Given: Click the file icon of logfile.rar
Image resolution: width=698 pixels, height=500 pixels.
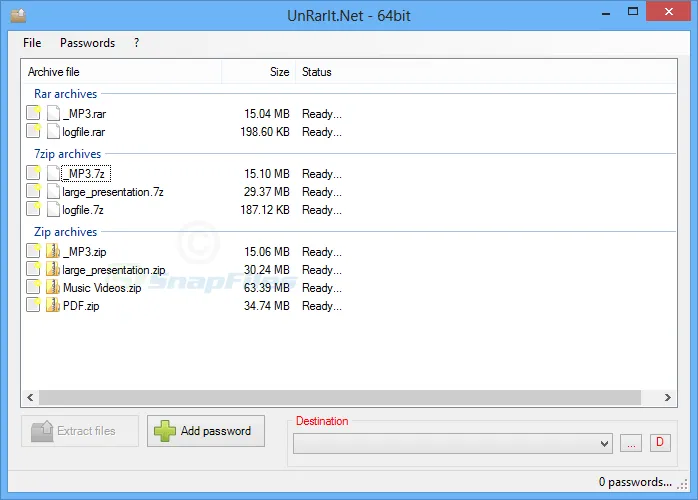Looking at the screenshot, I should pos(53,131).
